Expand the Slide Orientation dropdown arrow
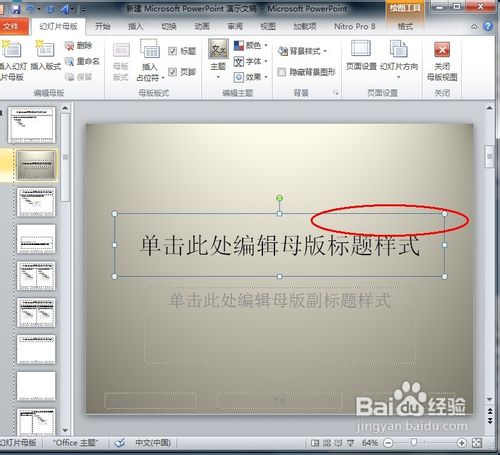The image size is (500, 455). [x=399, y=77]
